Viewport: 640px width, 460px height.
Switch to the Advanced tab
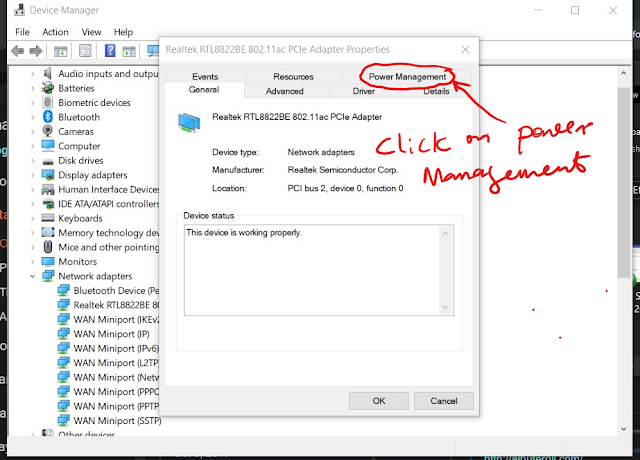[x=284, y=91]
